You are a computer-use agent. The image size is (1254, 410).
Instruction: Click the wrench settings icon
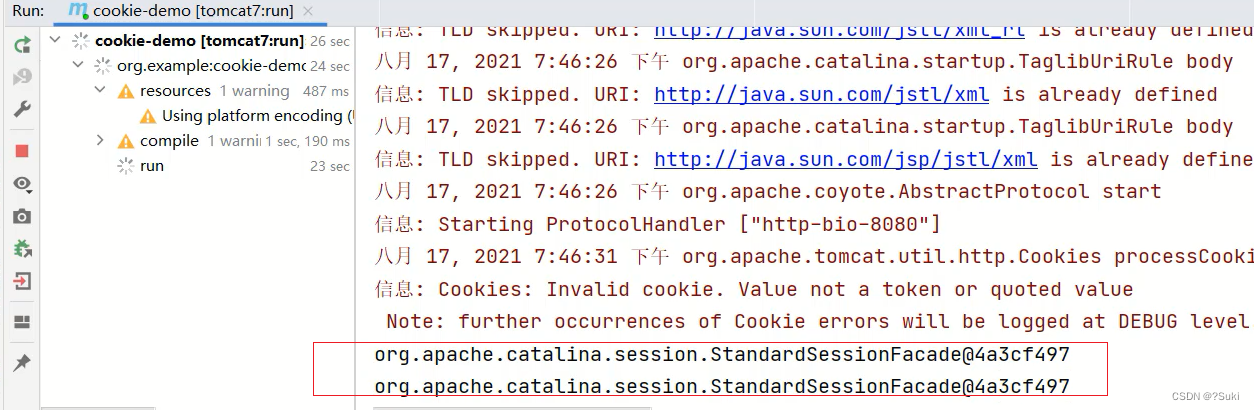(22, 109)
